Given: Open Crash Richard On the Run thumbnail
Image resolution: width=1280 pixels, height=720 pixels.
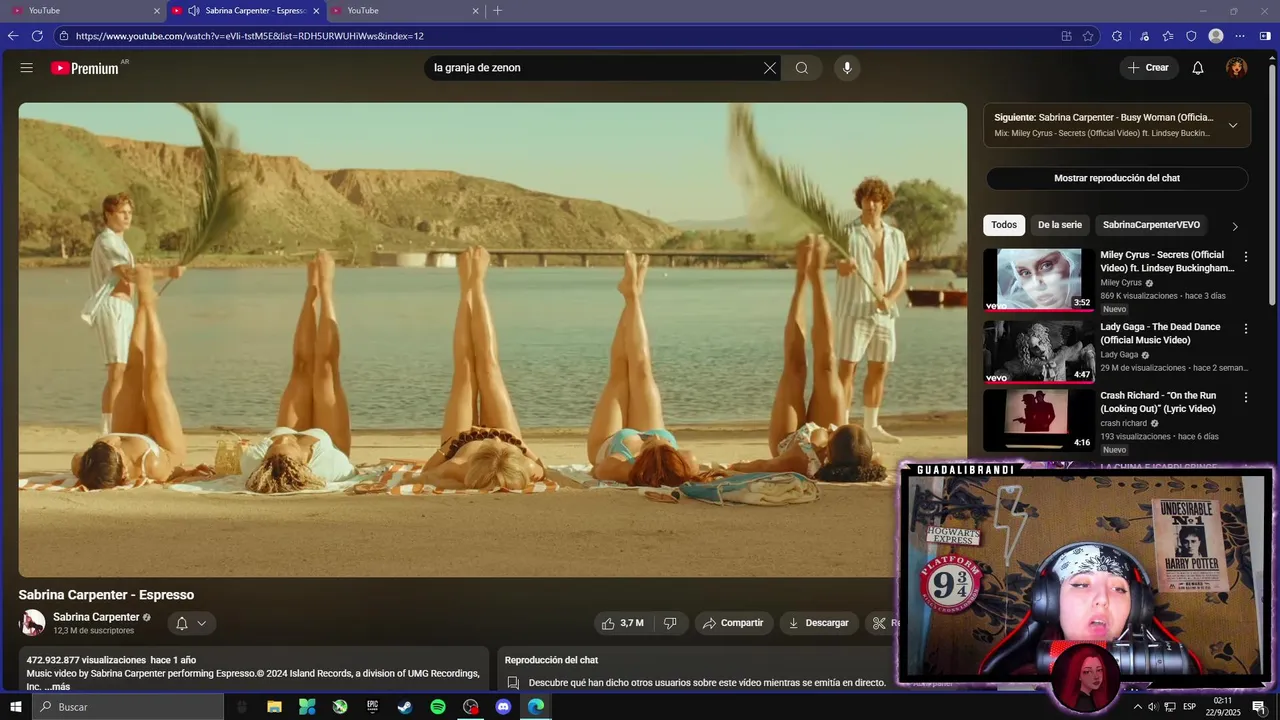Looking at the screenshot, I should click(1038, 420).
